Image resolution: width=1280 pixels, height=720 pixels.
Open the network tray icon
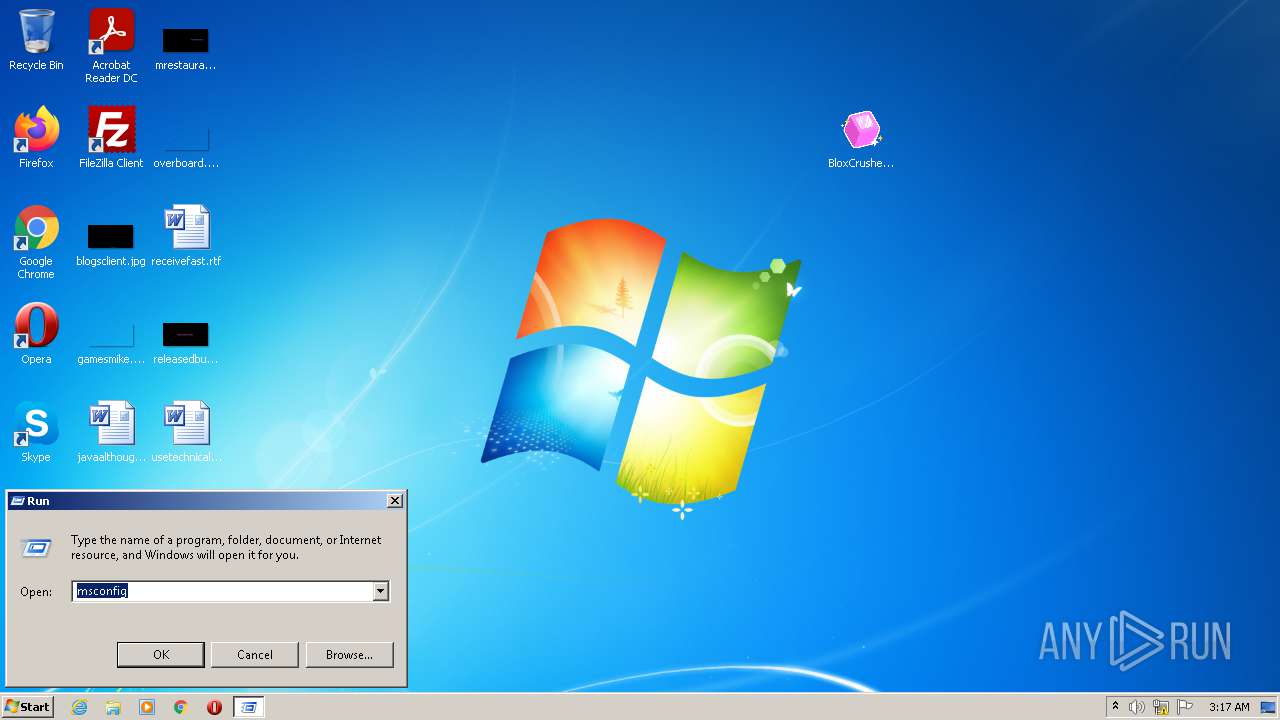(1161, 707)
